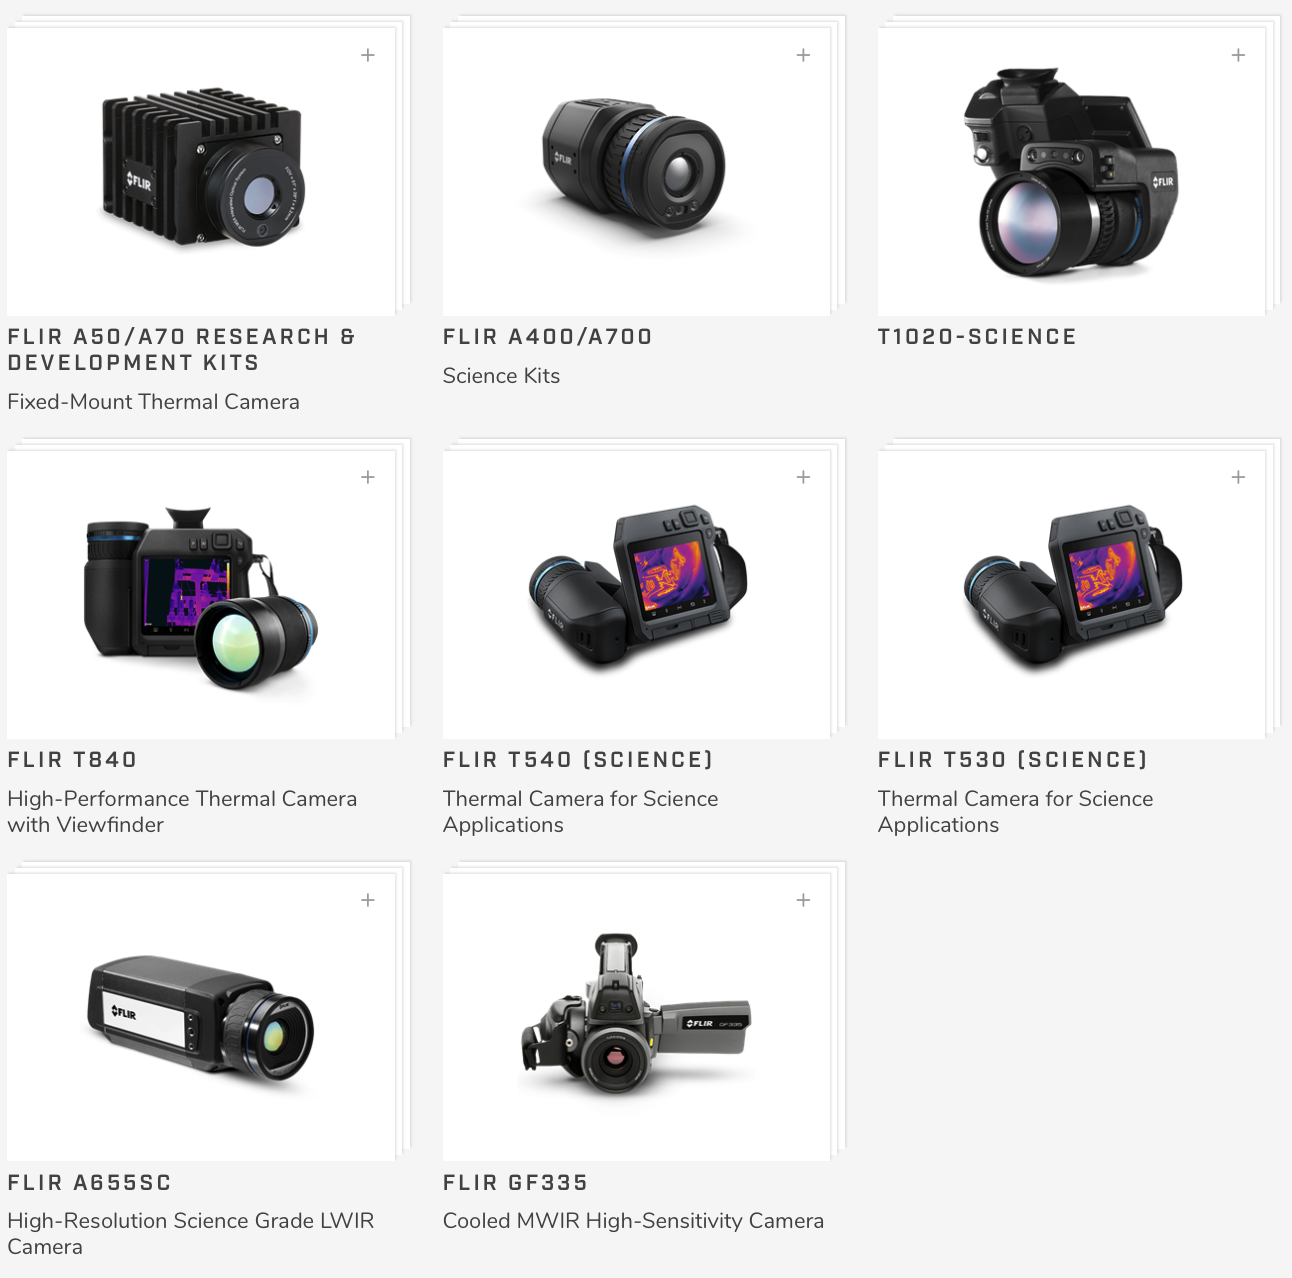
Task: Click plus icon on FLIR T540 card
Action: [803, 477]
